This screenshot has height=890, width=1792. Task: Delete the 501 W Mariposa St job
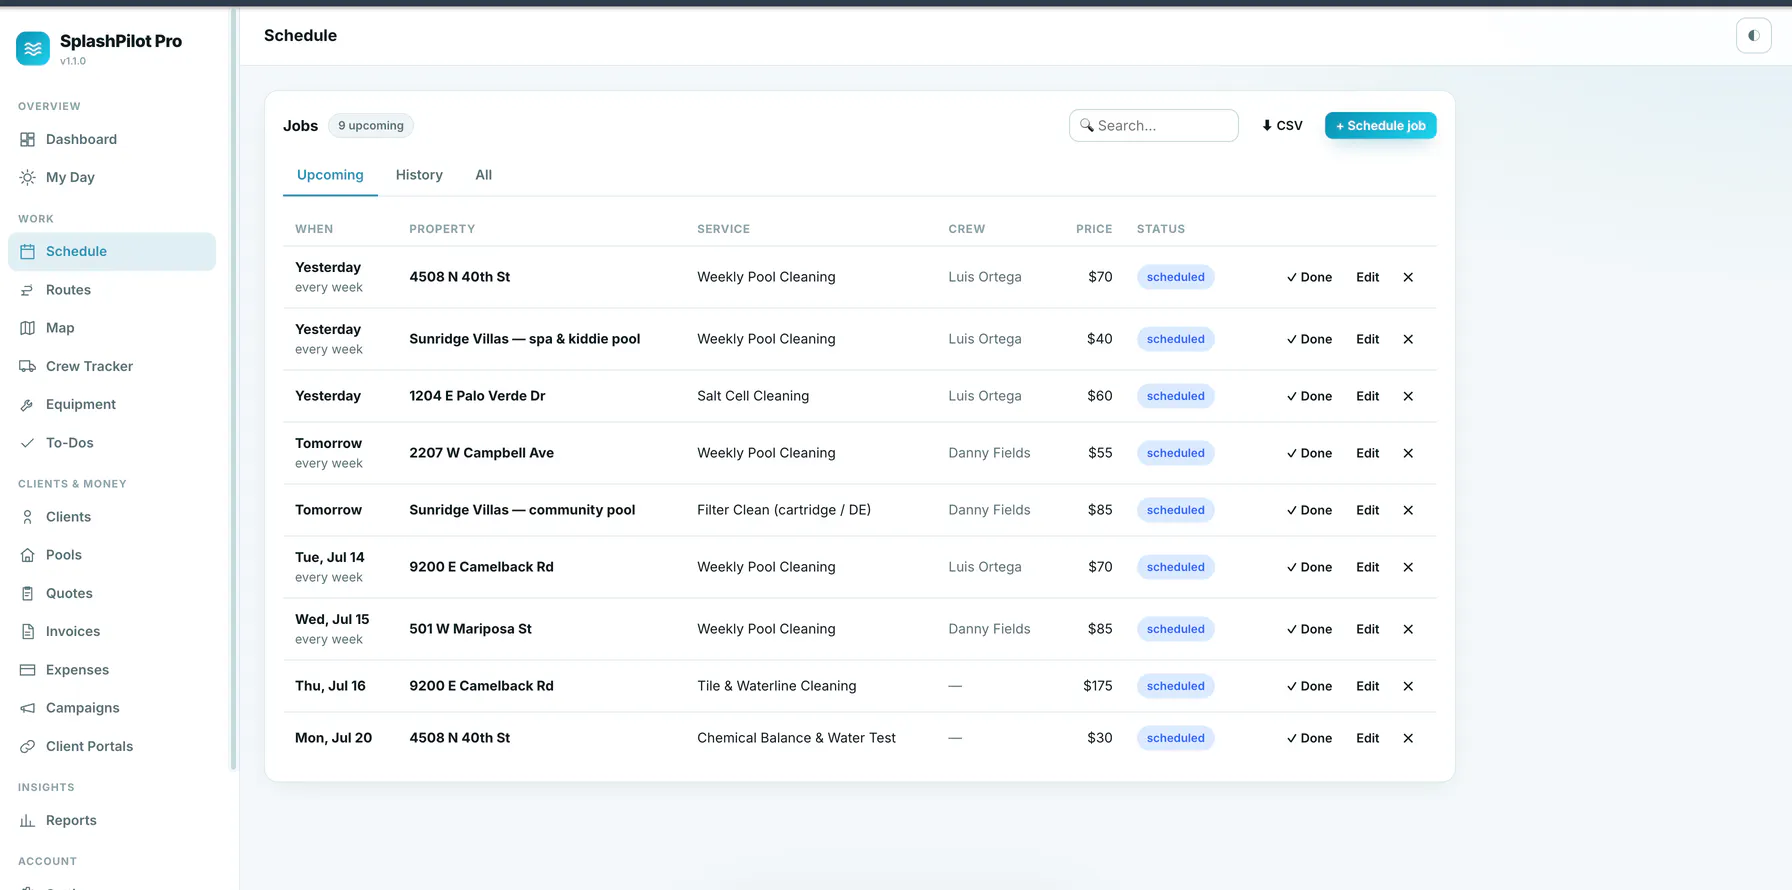point(1408,629)
